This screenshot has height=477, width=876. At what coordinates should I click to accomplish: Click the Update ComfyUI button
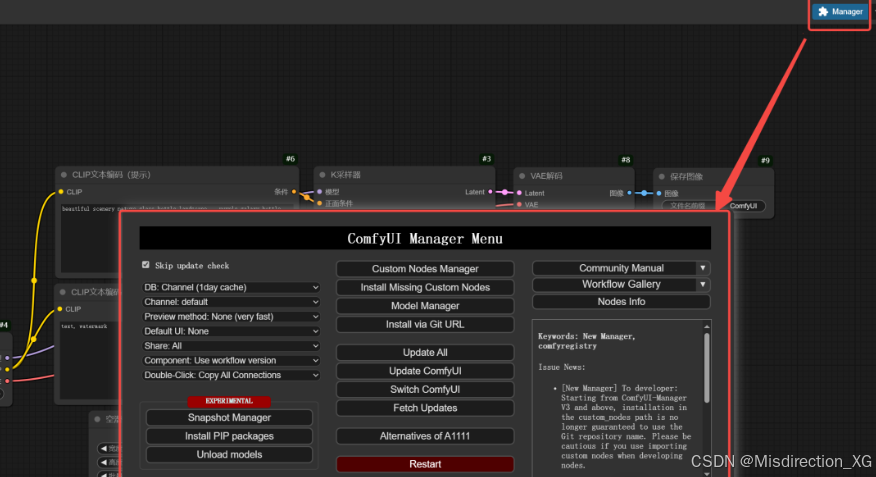coord(425,371)
